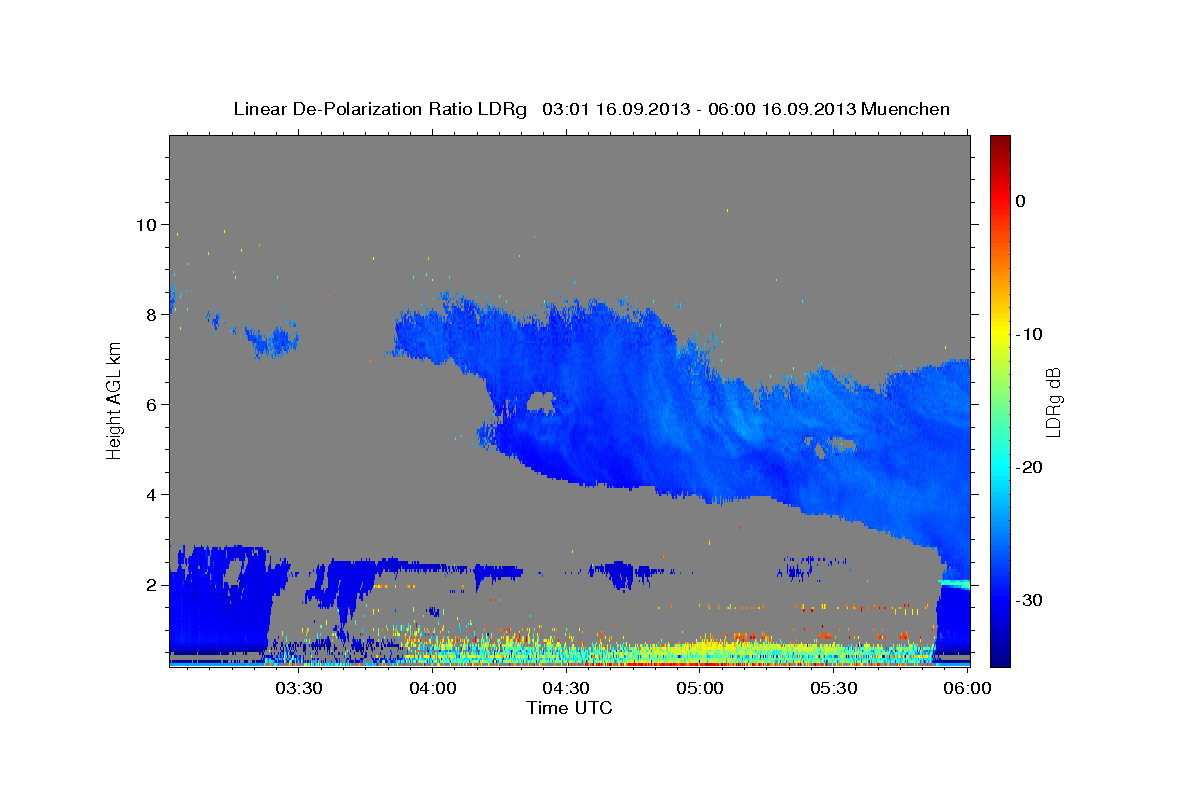Click the 05:00 time tick label
1200x800 pixels.
pyautogui.click(x=700, y=688)
